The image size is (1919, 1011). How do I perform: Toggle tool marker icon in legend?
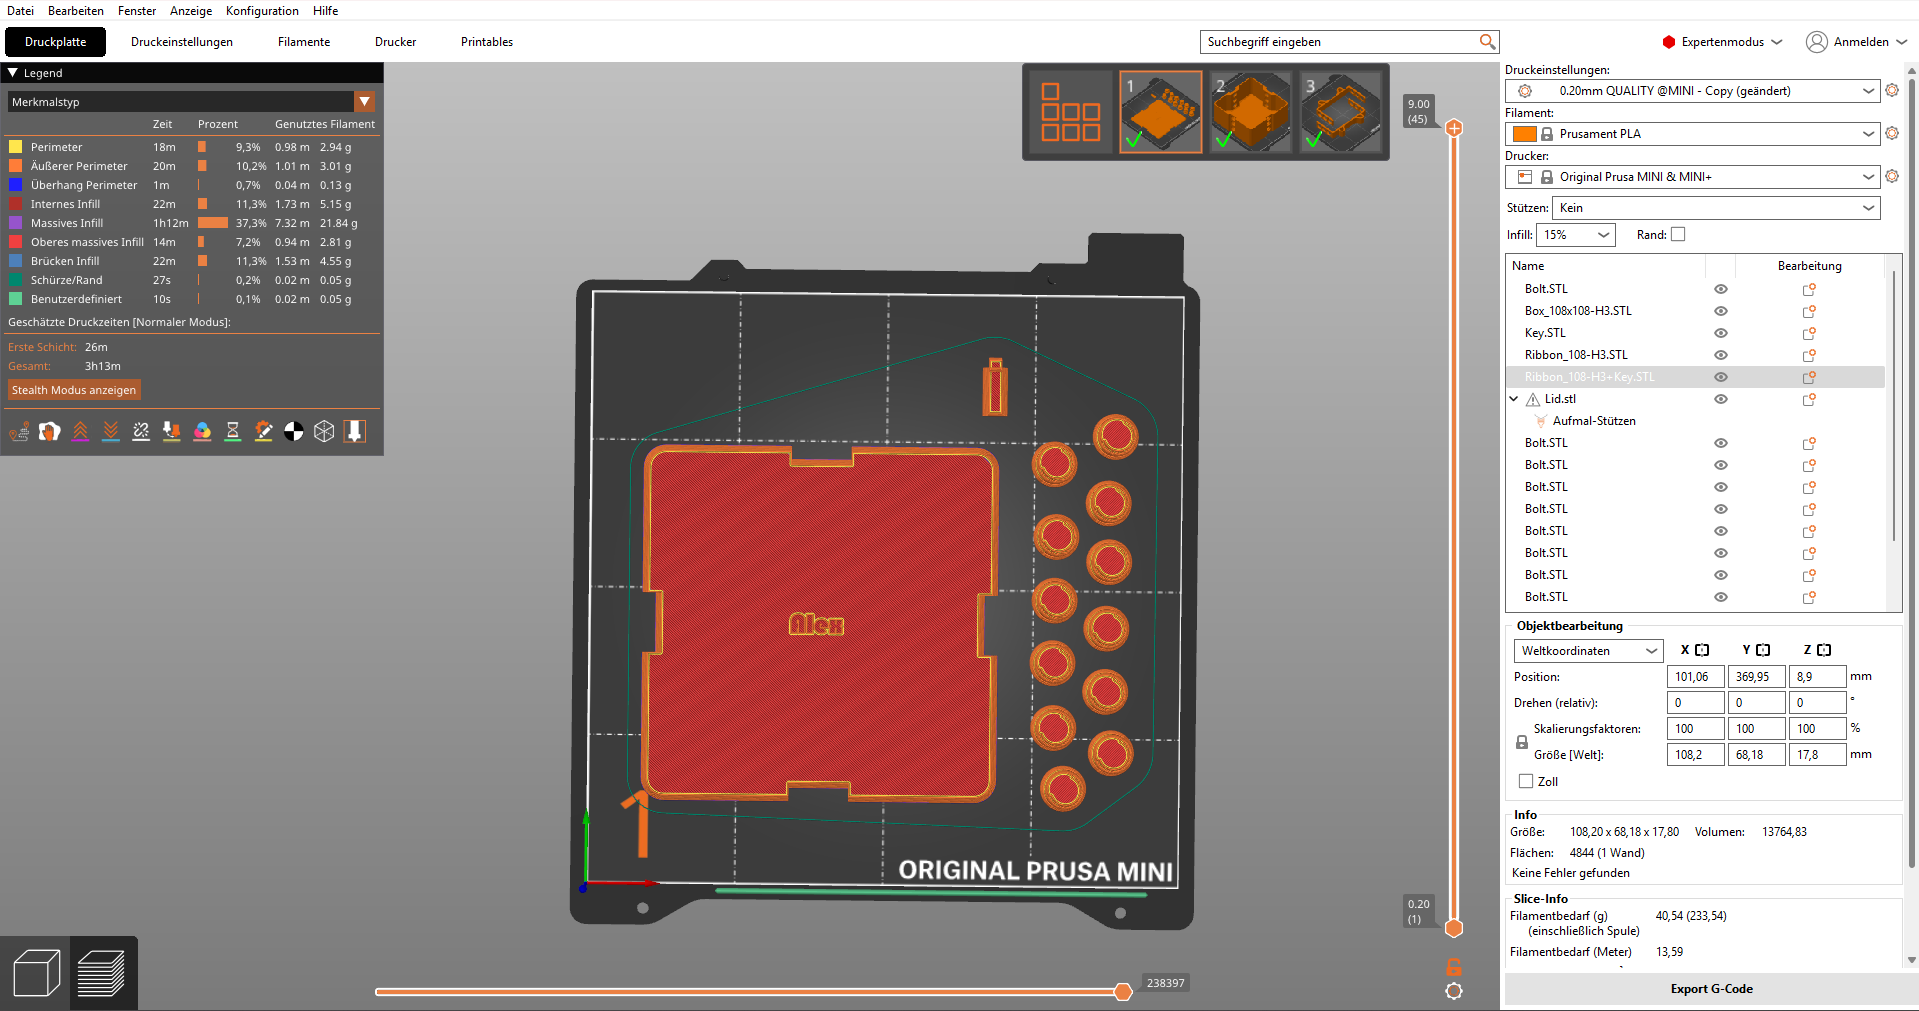355,431
